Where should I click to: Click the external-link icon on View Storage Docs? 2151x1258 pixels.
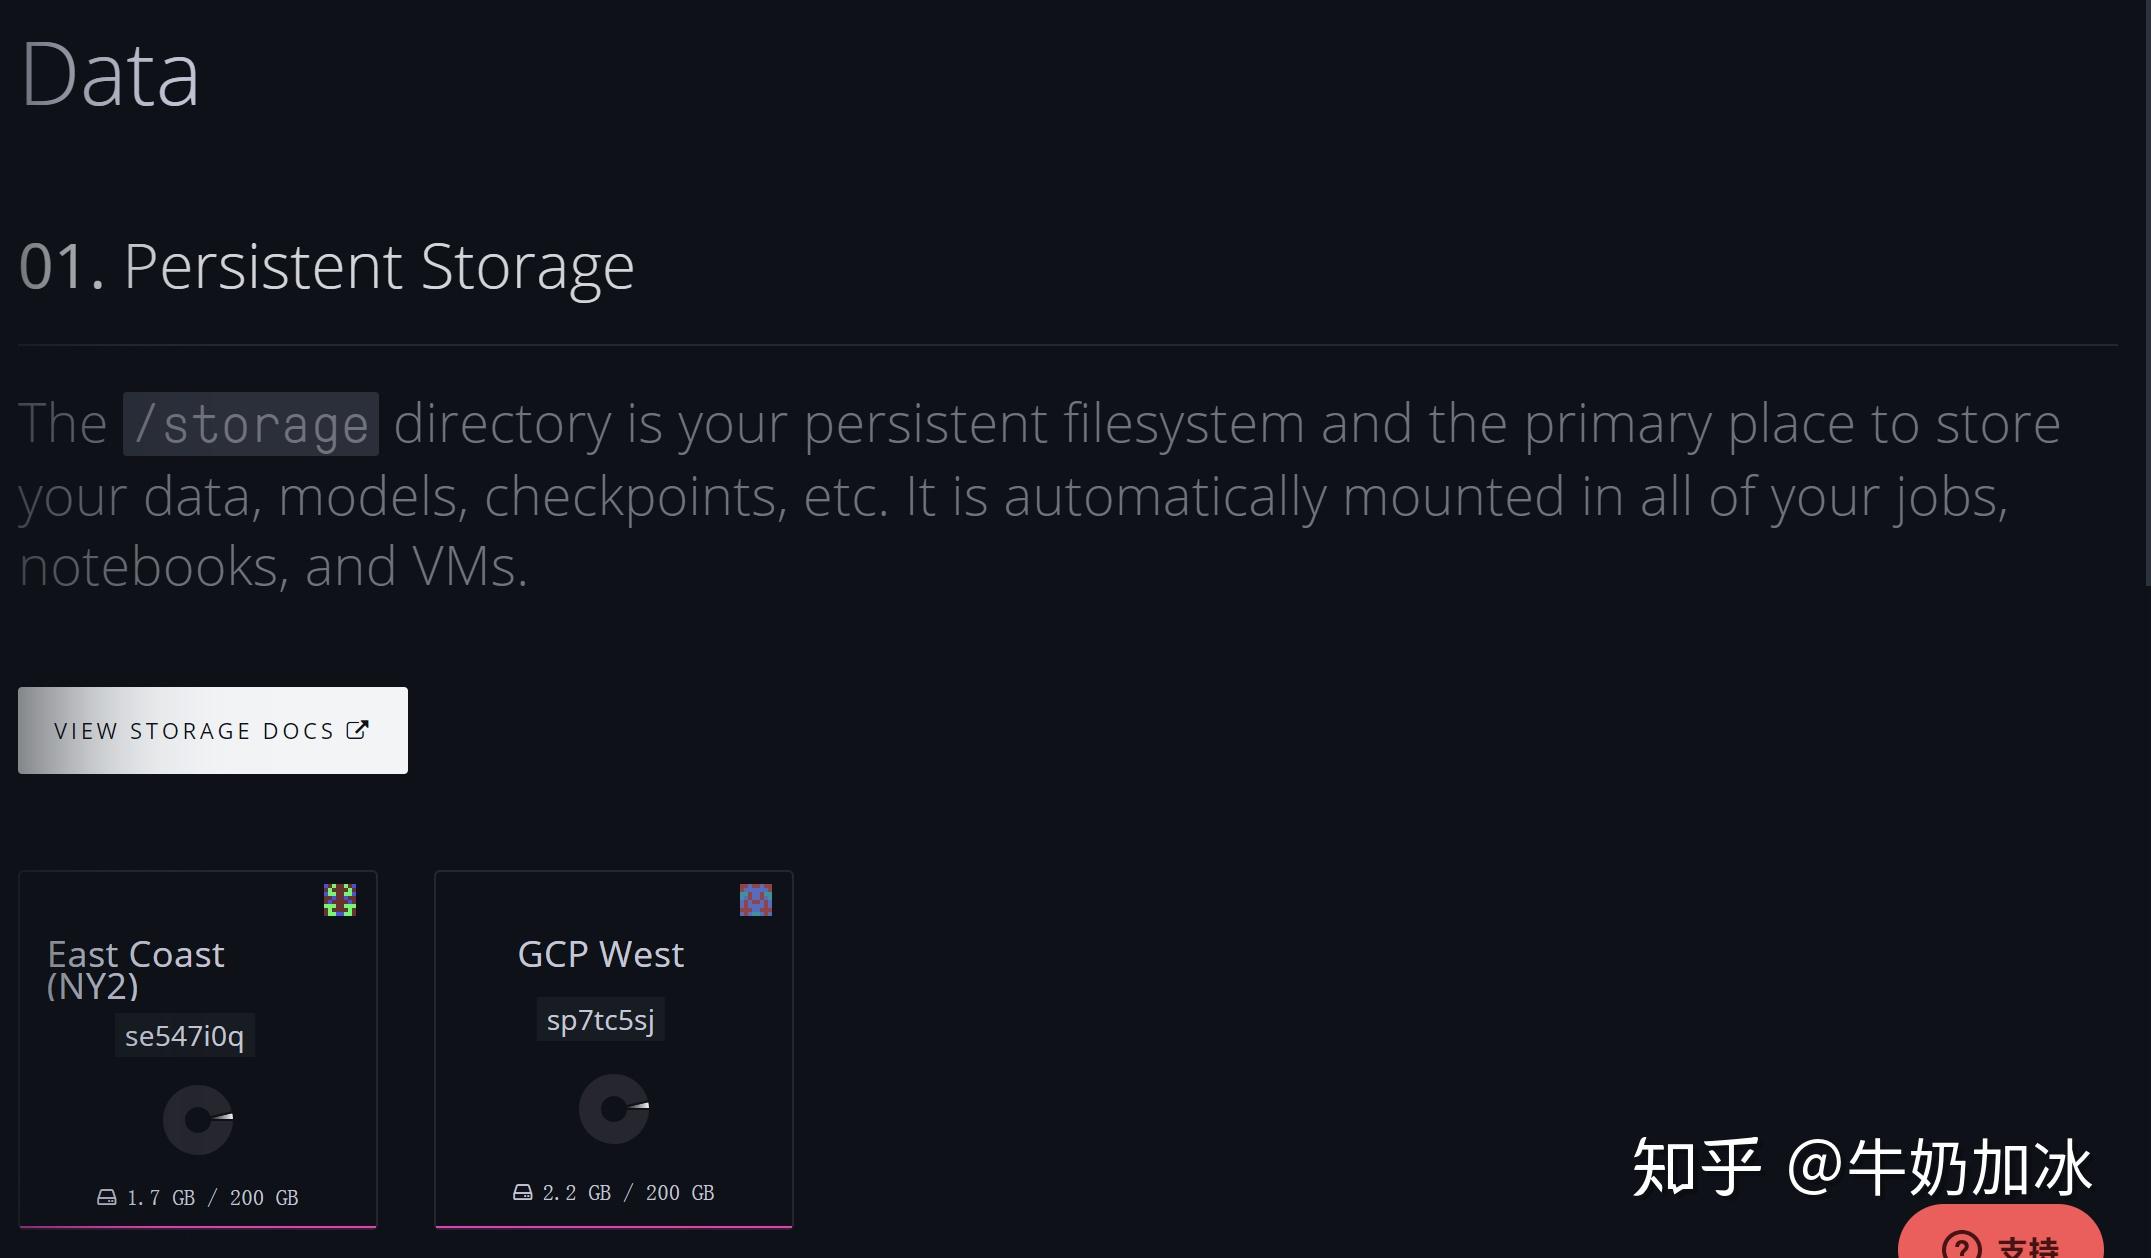tap(357, 729)
